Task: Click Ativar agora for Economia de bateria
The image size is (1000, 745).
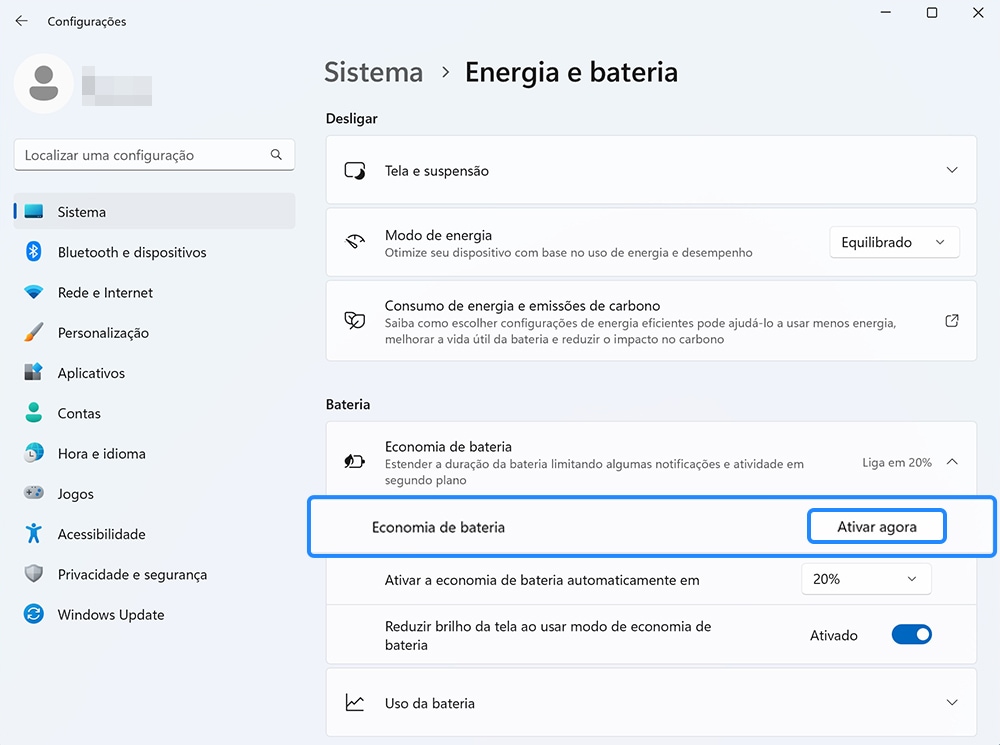Action: 876,525
